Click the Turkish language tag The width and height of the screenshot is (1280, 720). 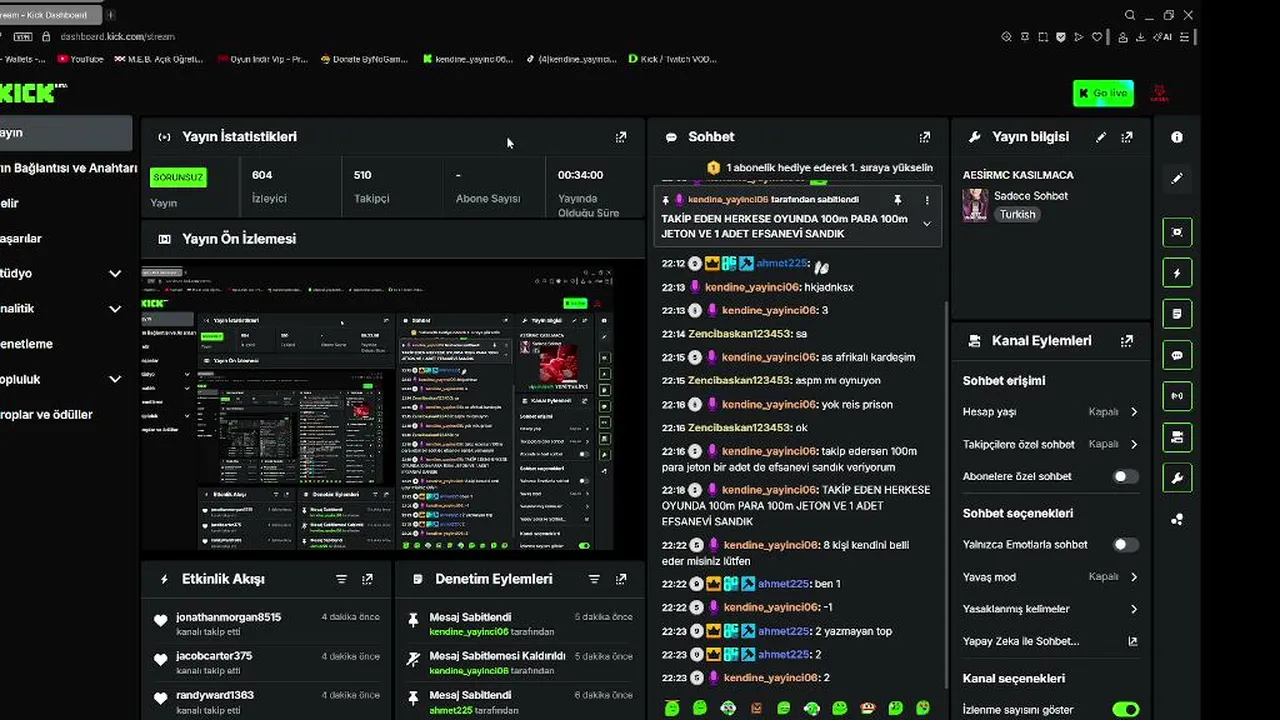[1018, 215]
